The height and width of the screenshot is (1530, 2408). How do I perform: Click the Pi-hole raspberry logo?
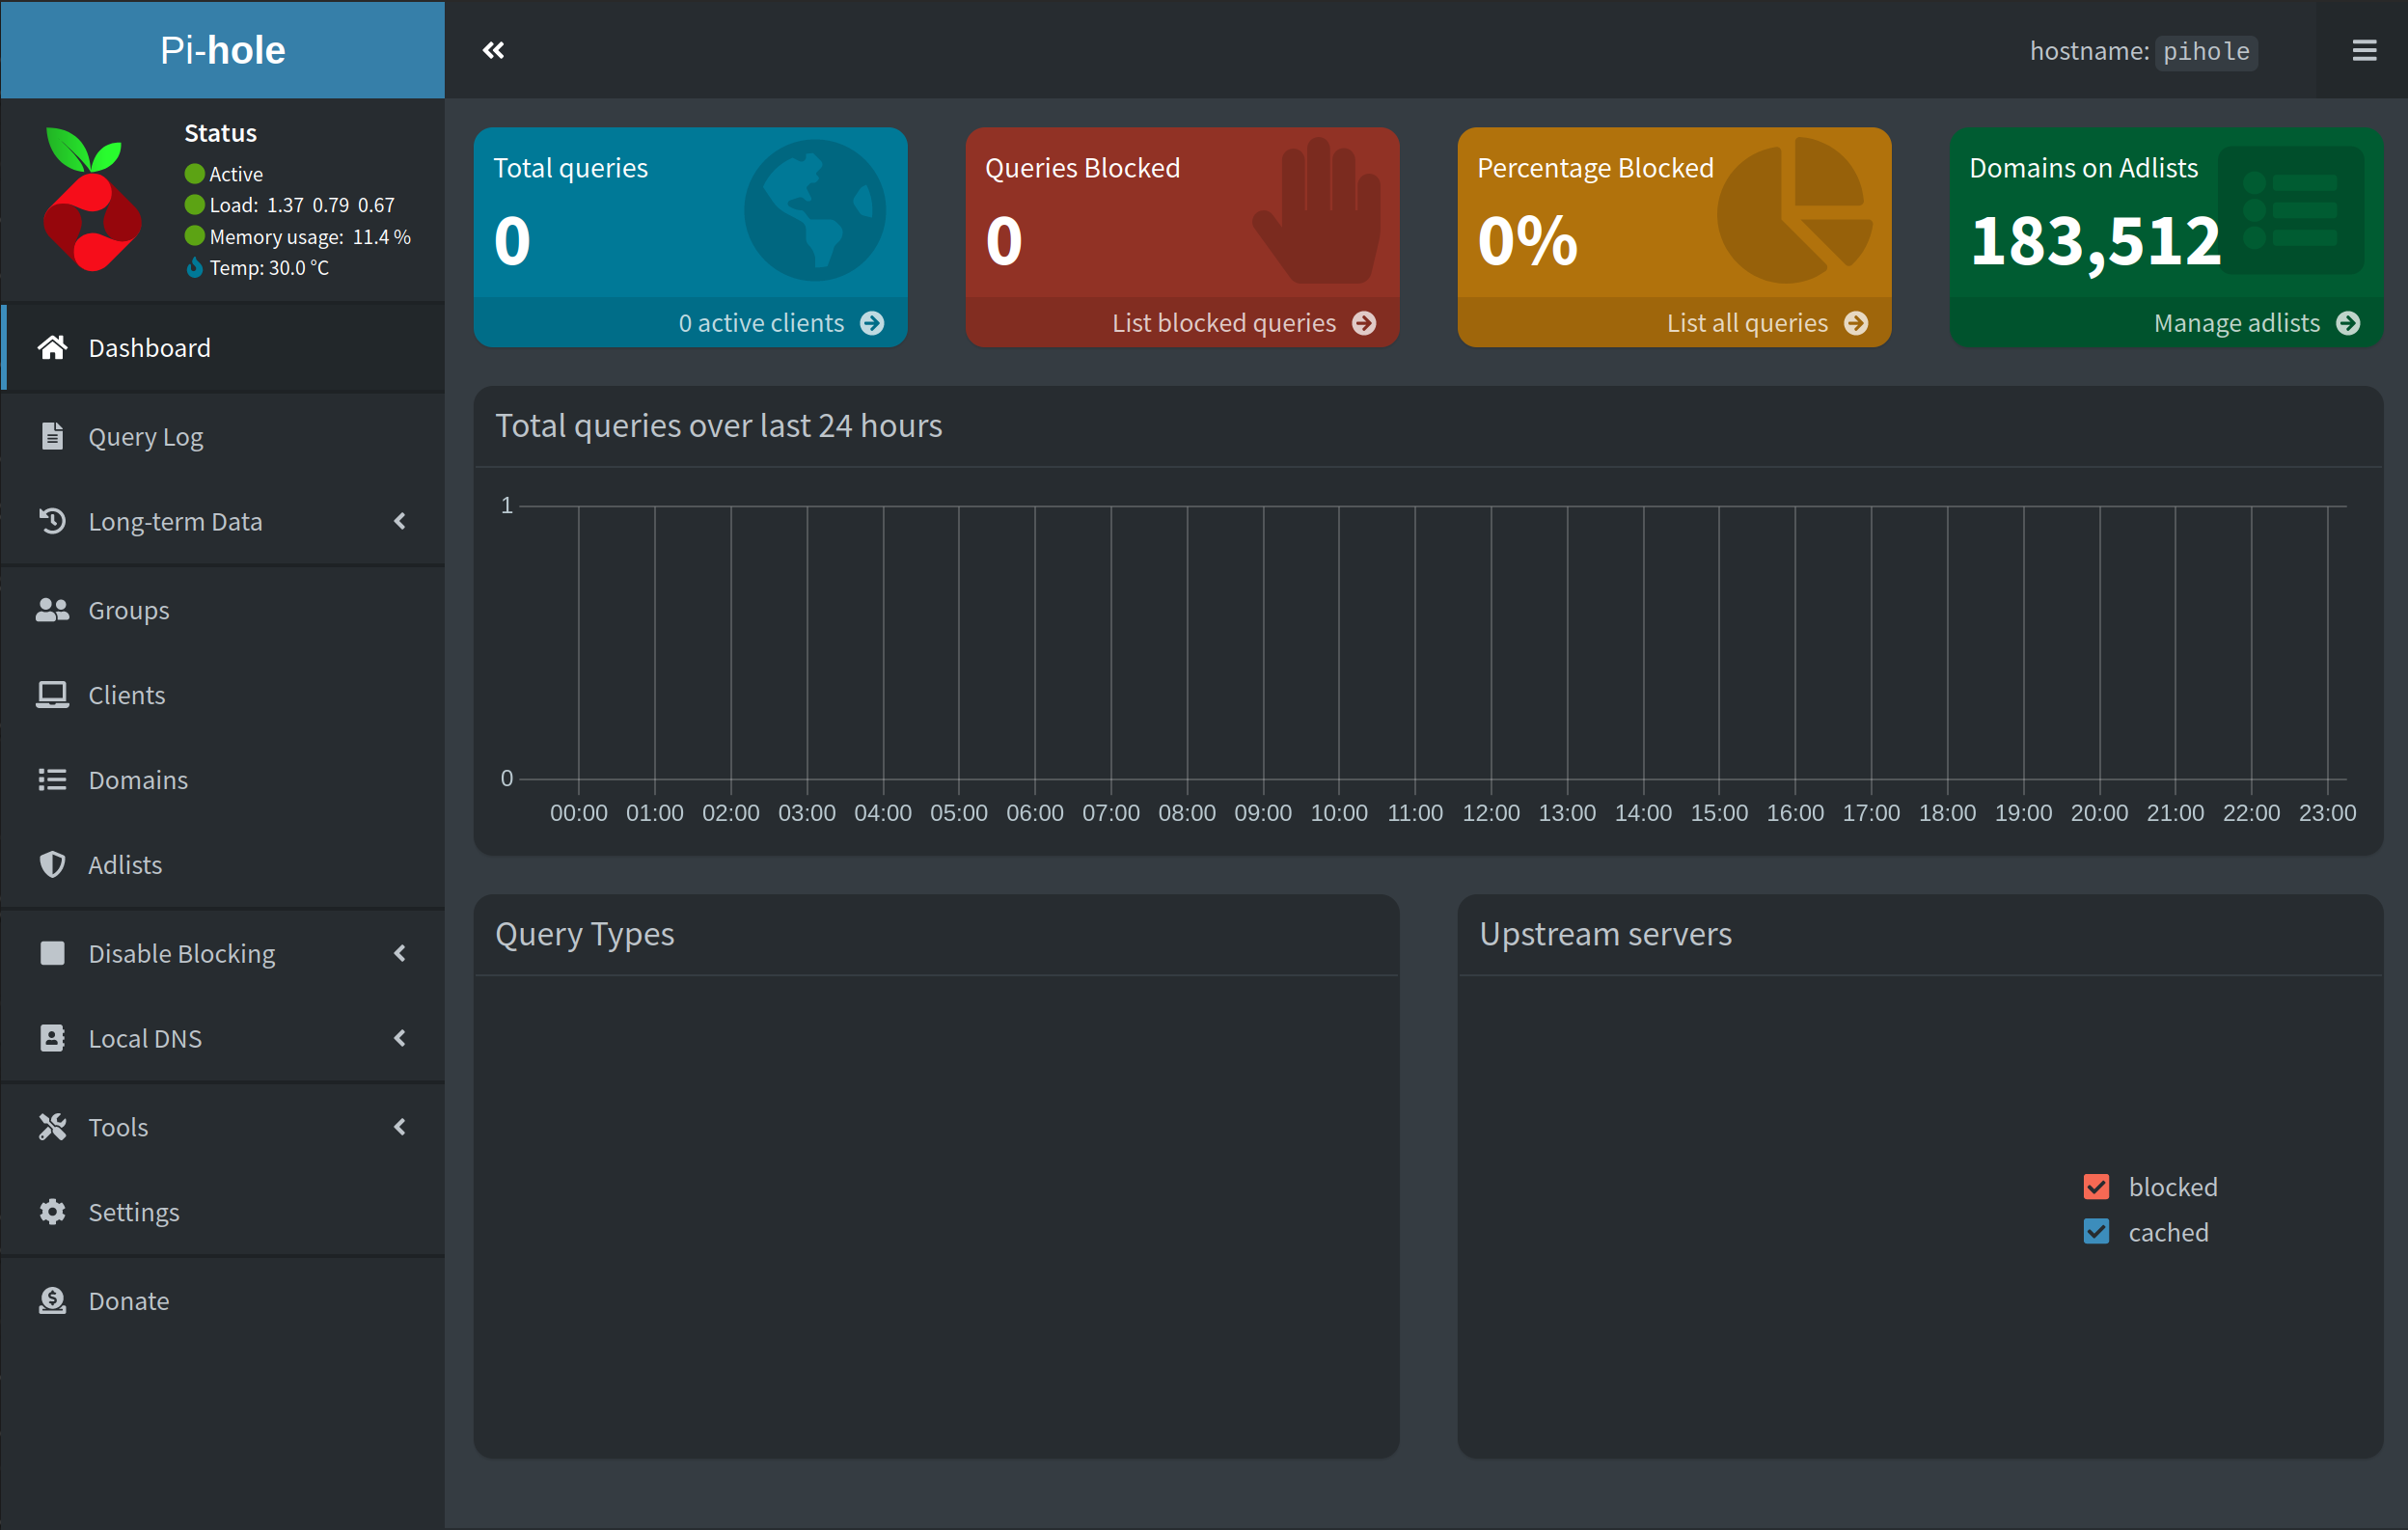click(91, 199)
